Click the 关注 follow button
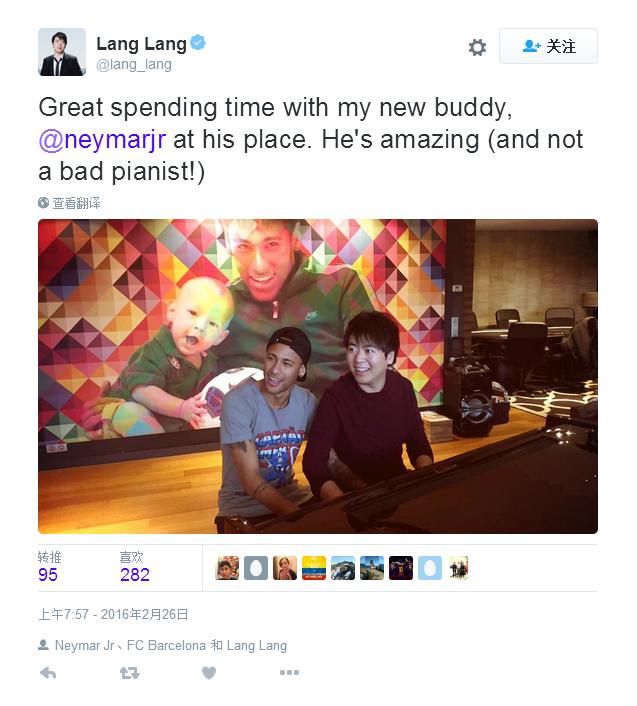This screenshot has width=637, height=706. pyautogui.click(x=548, y=46)
